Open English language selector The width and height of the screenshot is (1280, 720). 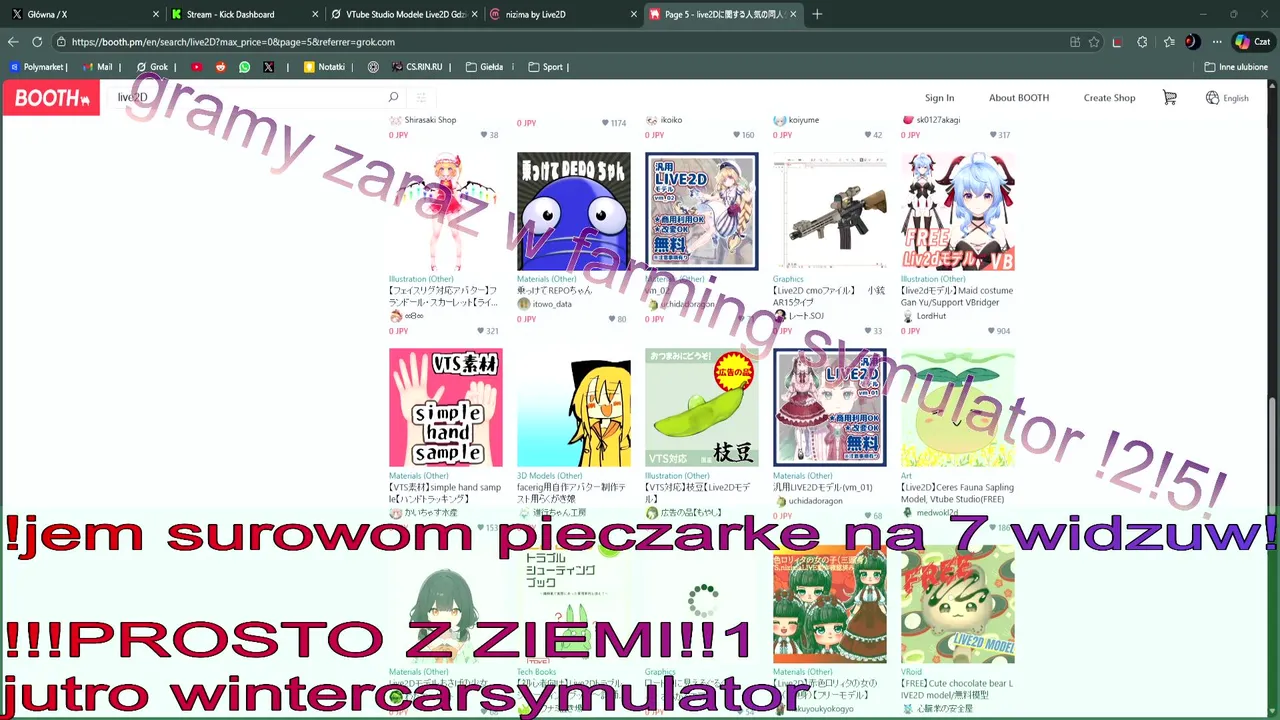pyautogui.click(x=1227, y=98)
